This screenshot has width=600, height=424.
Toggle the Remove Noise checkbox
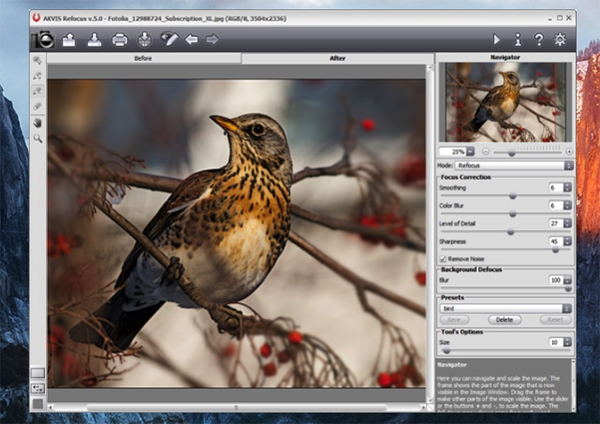443,259
